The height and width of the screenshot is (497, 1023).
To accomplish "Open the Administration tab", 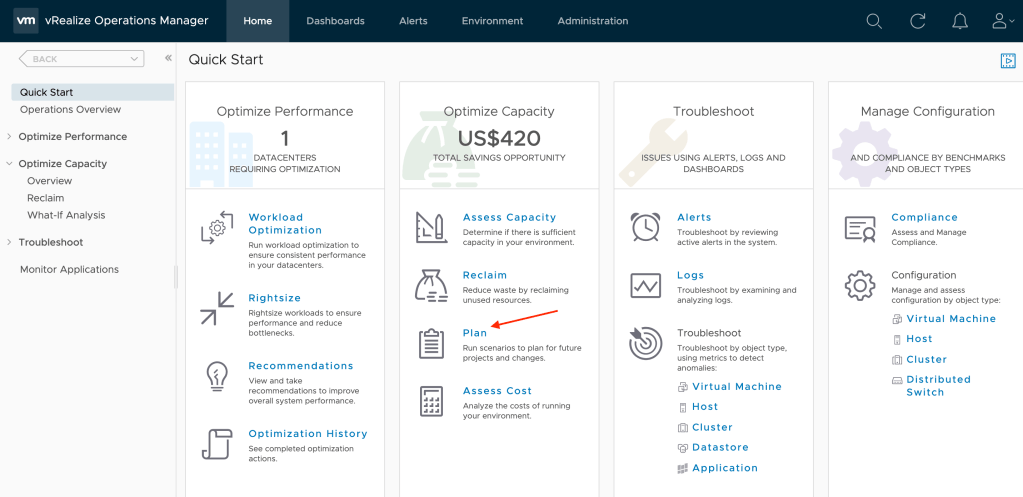I will click(592, 21).
